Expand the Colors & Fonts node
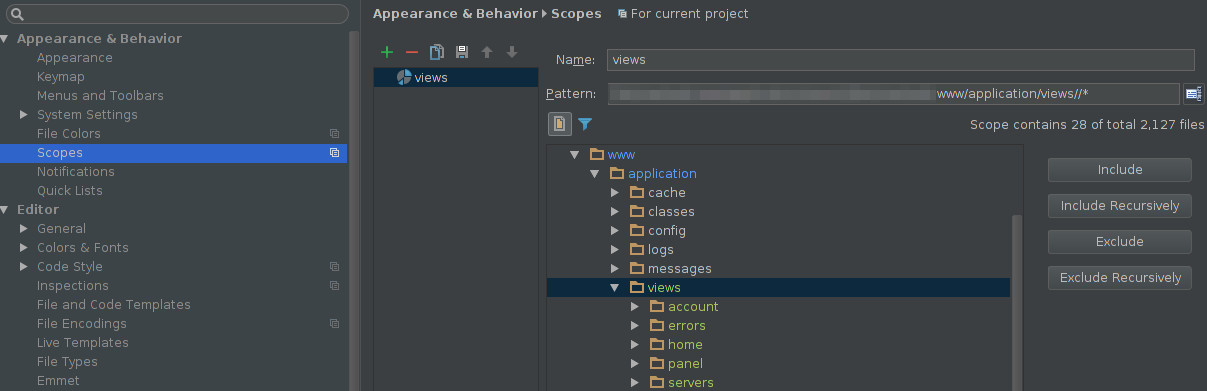 point(24,248)
